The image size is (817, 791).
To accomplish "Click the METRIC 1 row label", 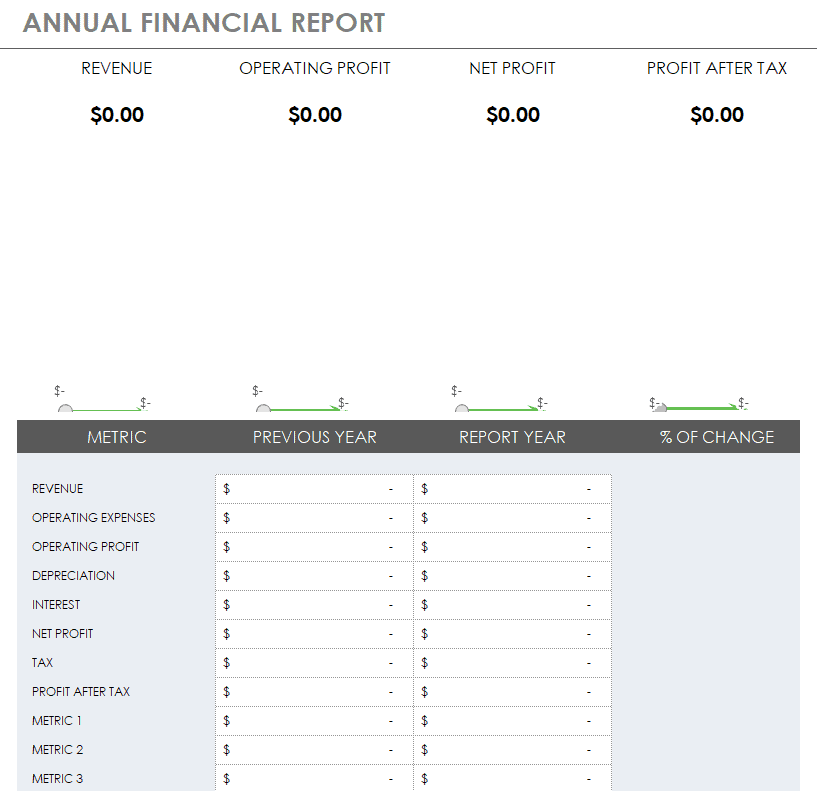I will (x=57, y=721).
